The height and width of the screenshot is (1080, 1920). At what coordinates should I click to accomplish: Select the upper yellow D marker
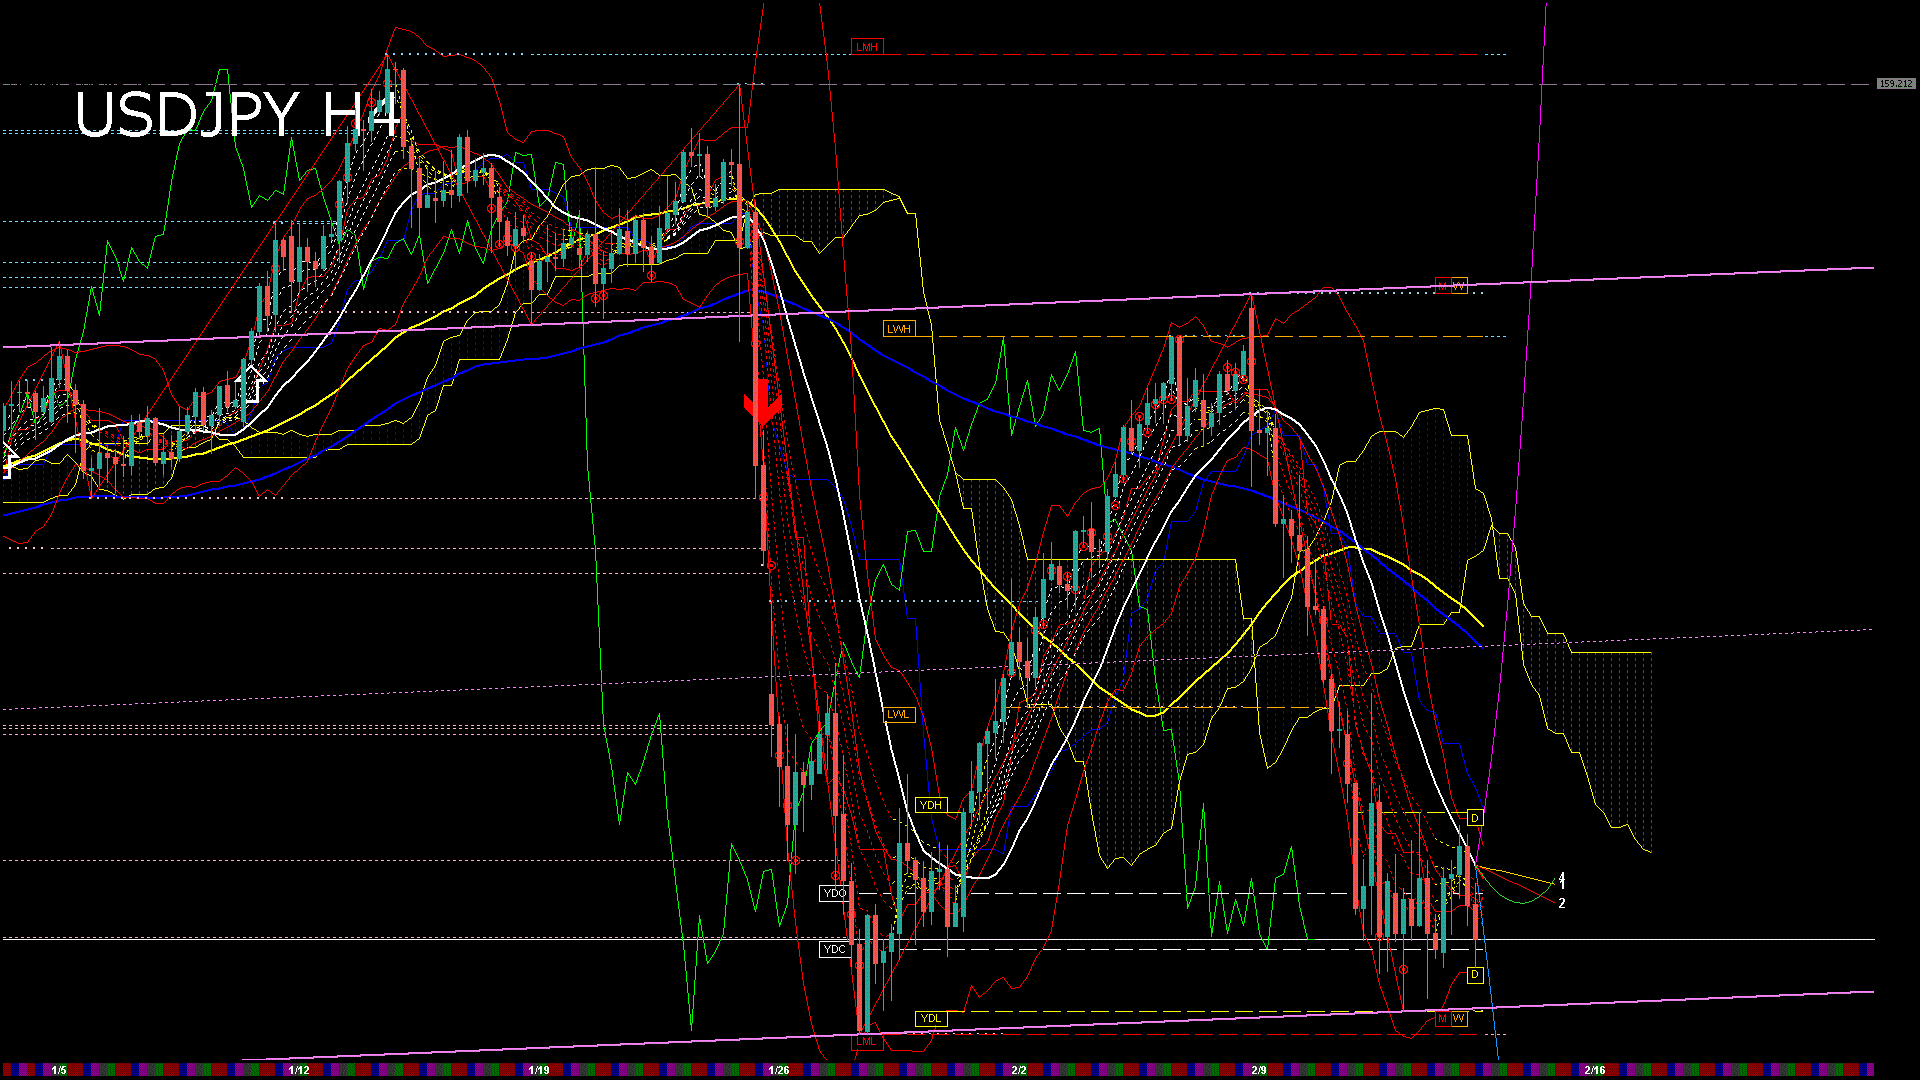point(1475,818)
